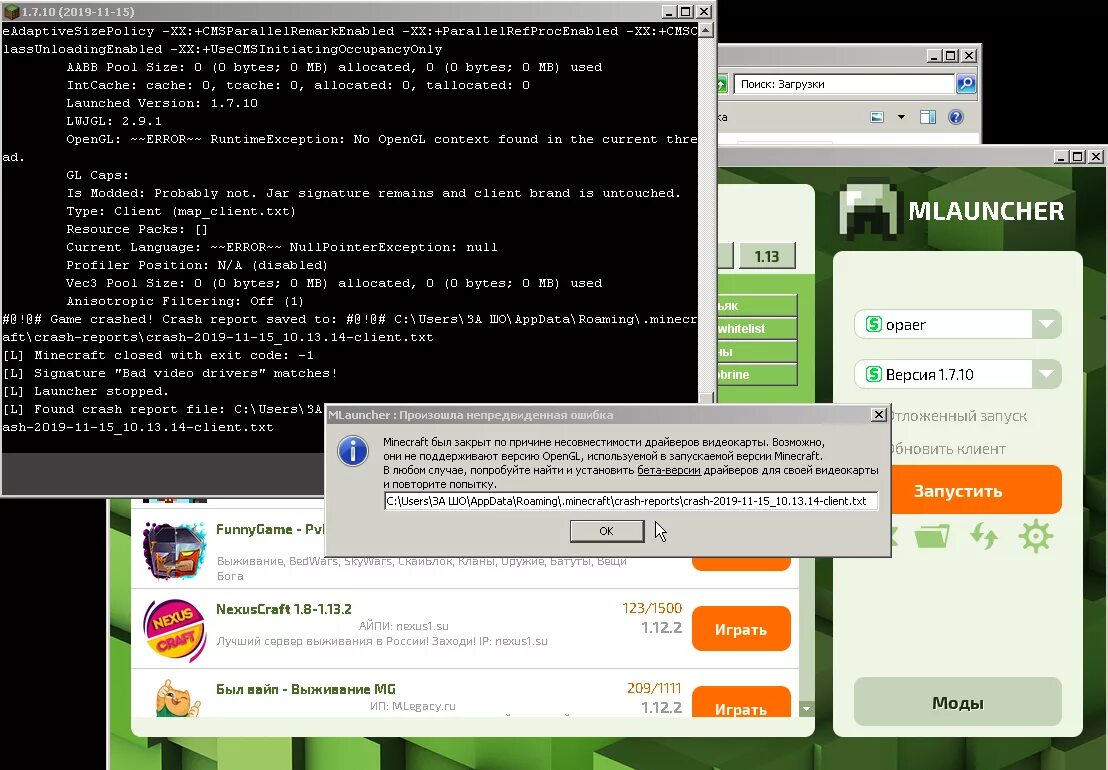The width and height of the screenshot is (1108, 770).
Task: Click the crash report path field in dialog
Action: click(630, 501)
